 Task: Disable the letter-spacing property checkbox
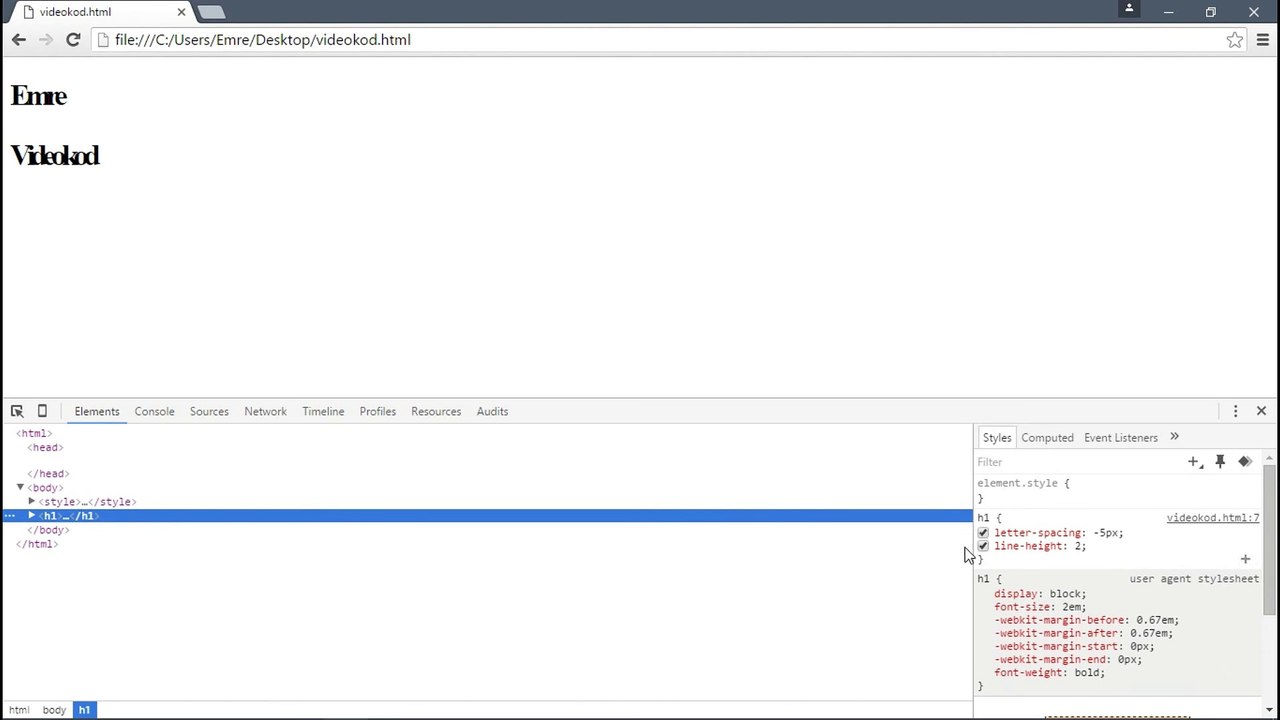pyautogui.click(x=983, y=533)
